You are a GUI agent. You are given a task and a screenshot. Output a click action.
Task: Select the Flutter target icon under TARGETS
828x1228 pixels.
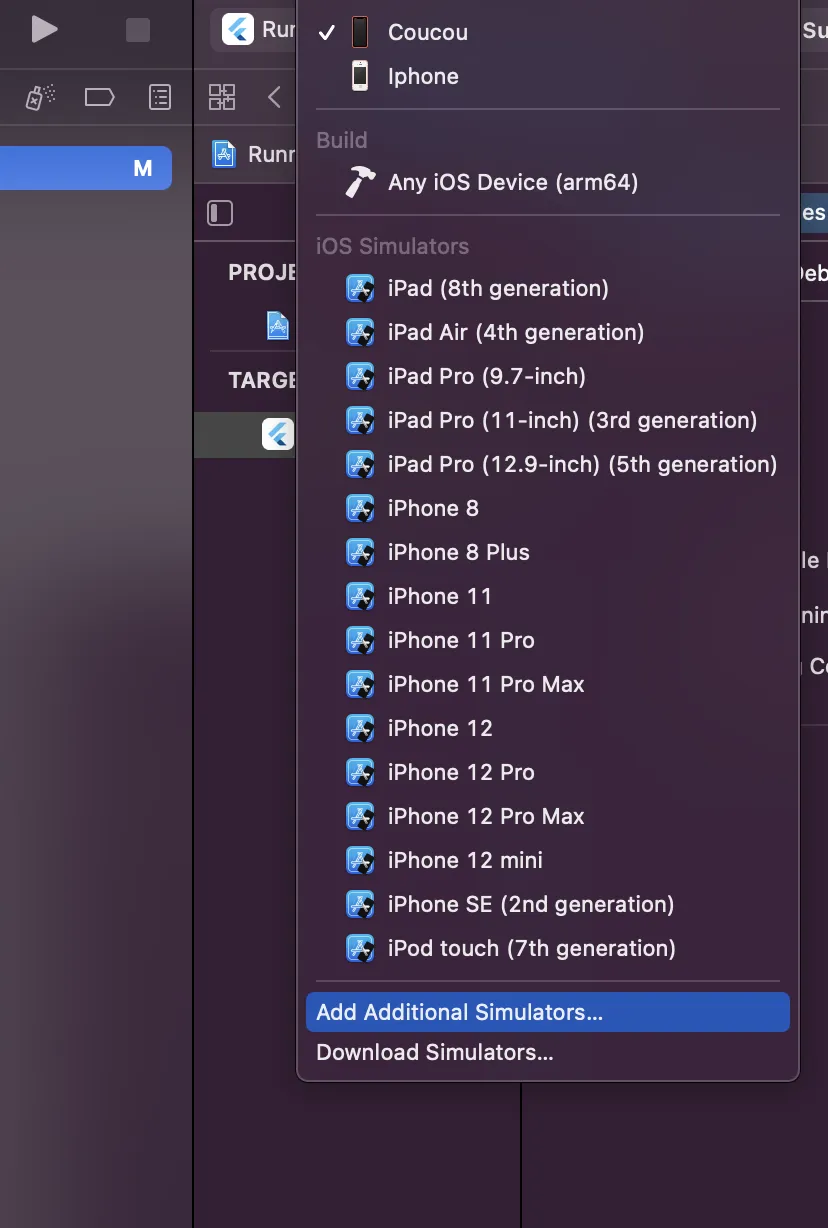point(278,434)
